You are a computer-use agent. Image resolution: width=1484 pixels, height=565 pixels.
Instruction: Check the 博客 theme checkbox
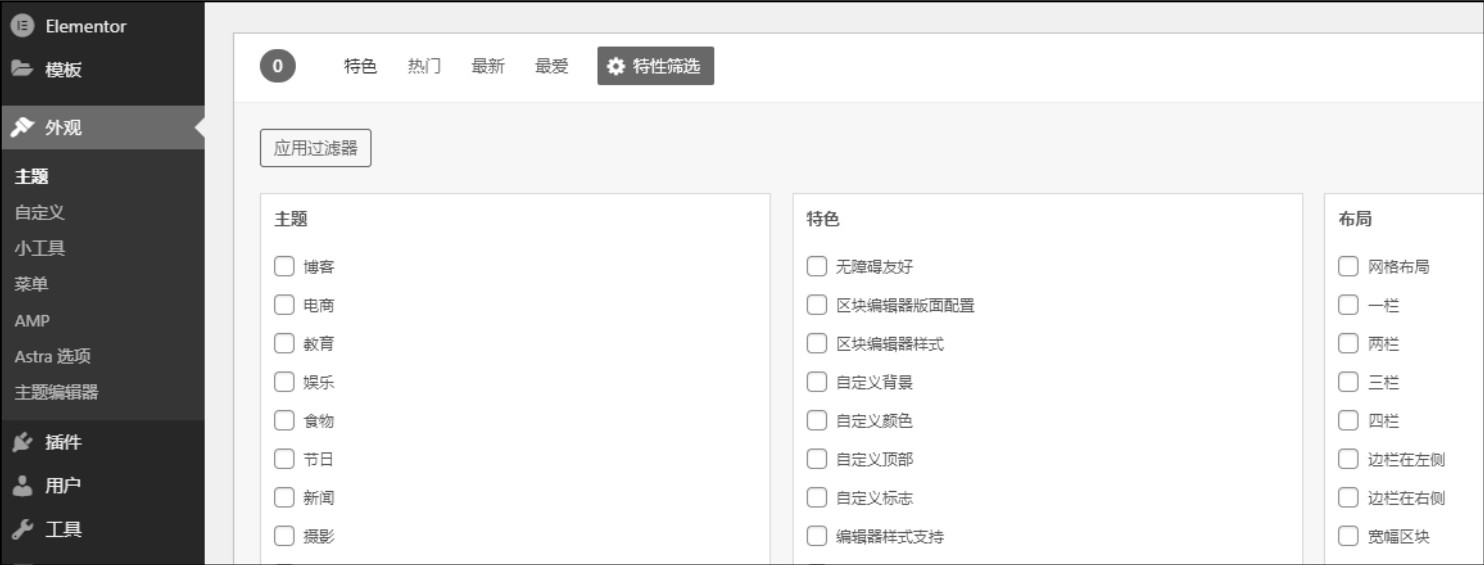284,267
